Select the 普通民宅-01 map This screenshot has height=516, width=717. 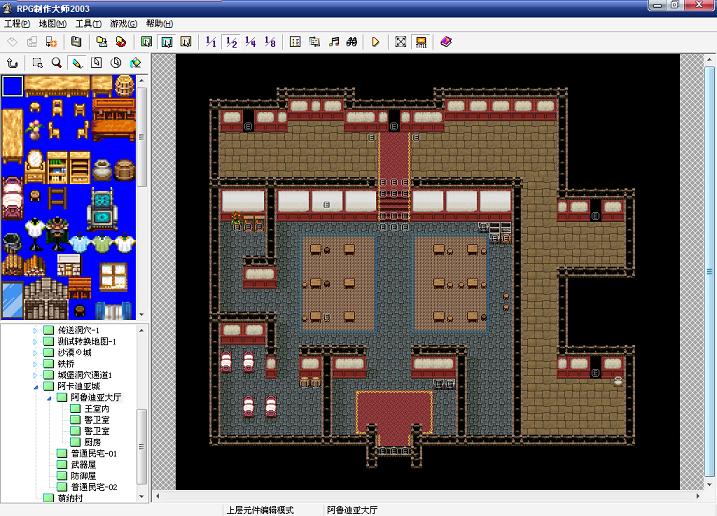pyautogui.click(x=94, y=453)
